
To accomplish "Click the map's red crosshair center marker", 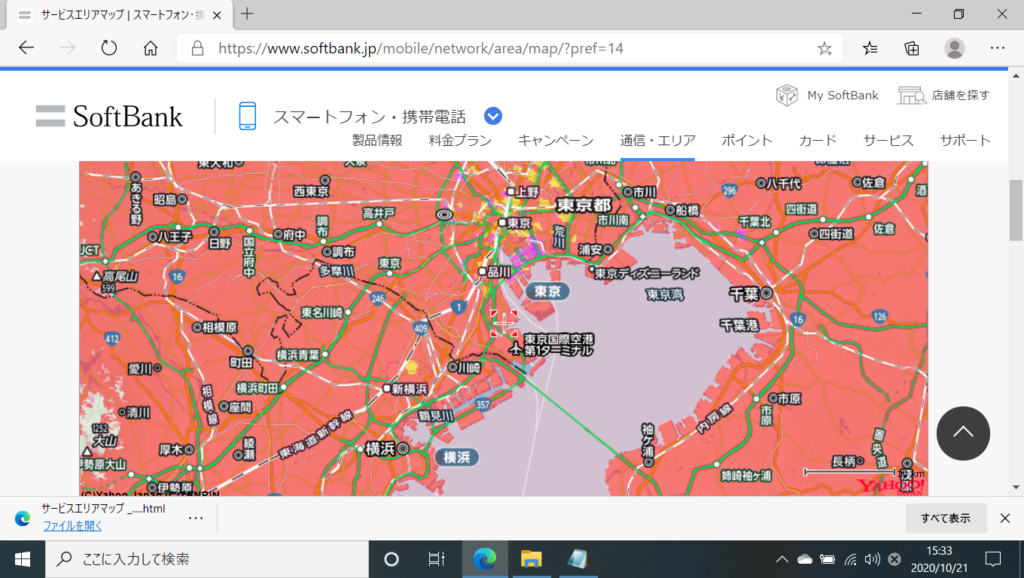I will click(504, 323).
